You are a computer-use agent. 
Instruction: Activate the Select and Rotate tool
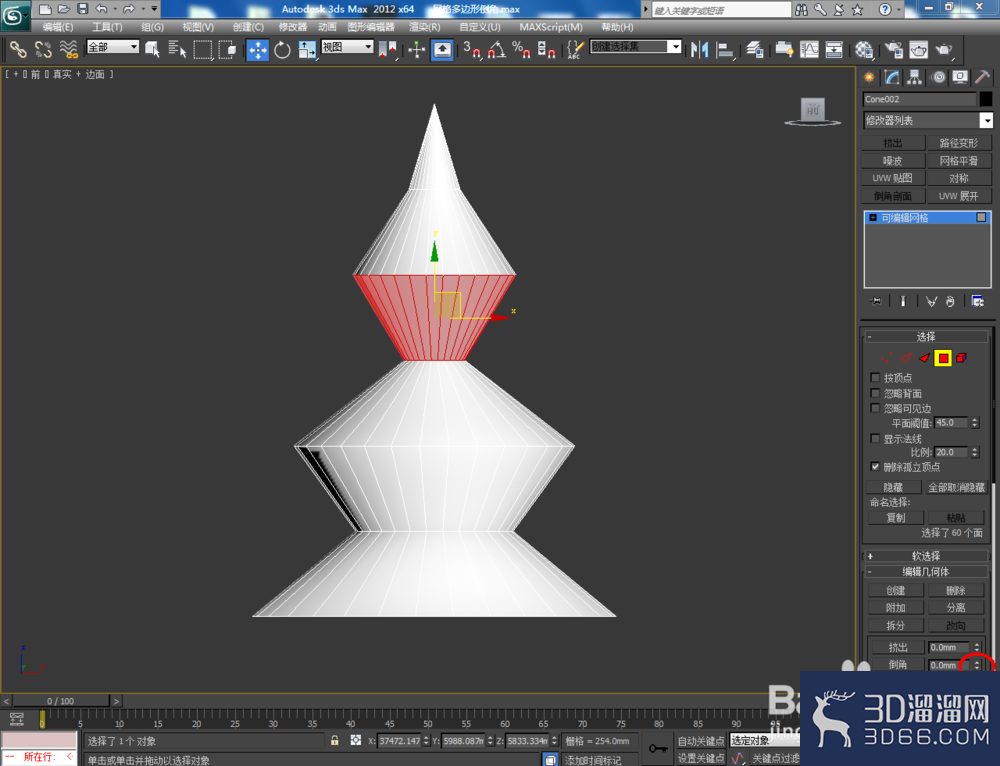[x=282, y=49]
